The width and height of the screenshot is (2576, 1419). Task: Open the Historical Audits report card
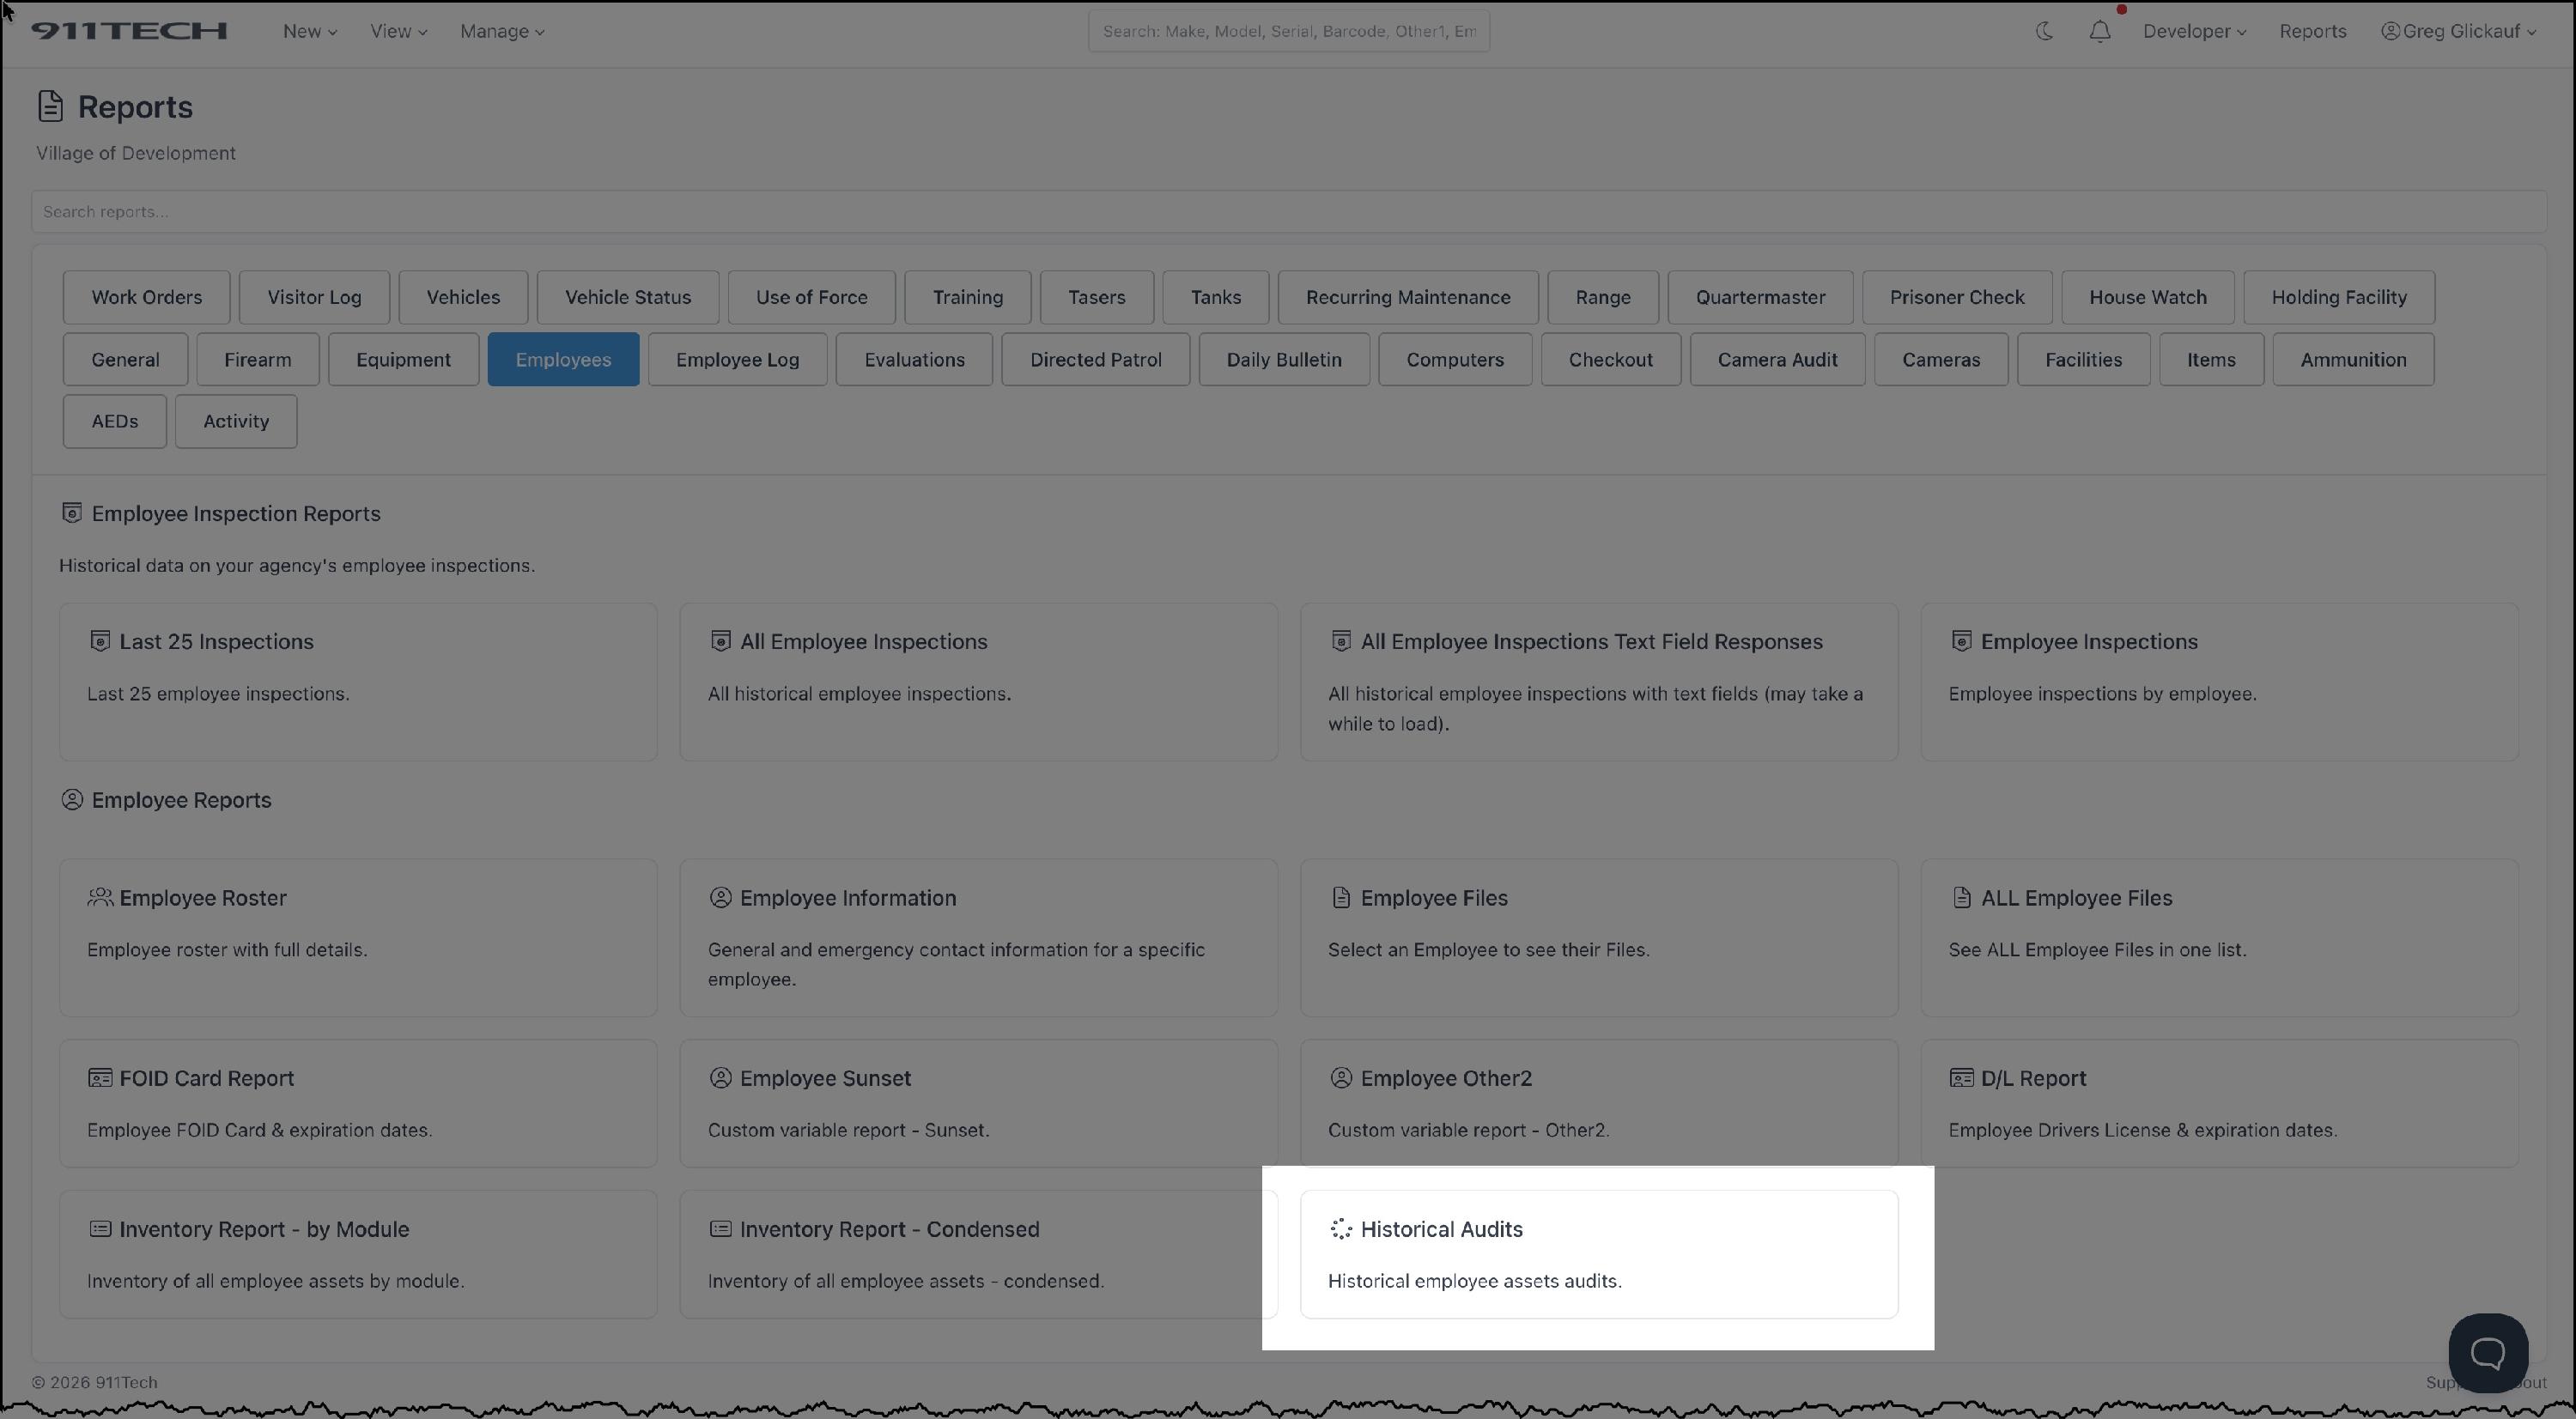1598,1253
